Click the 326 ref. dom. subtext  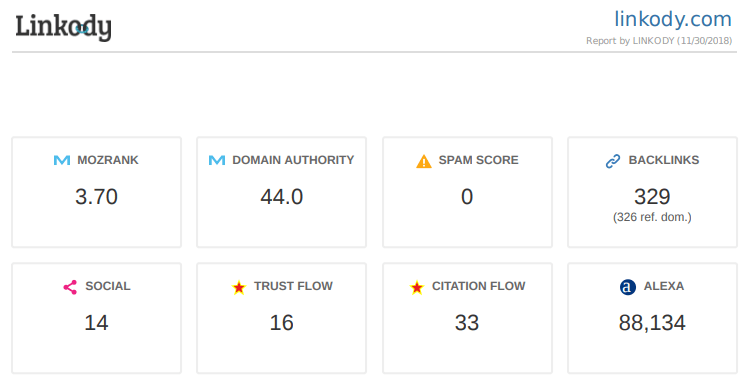click(x=652, y=218)
